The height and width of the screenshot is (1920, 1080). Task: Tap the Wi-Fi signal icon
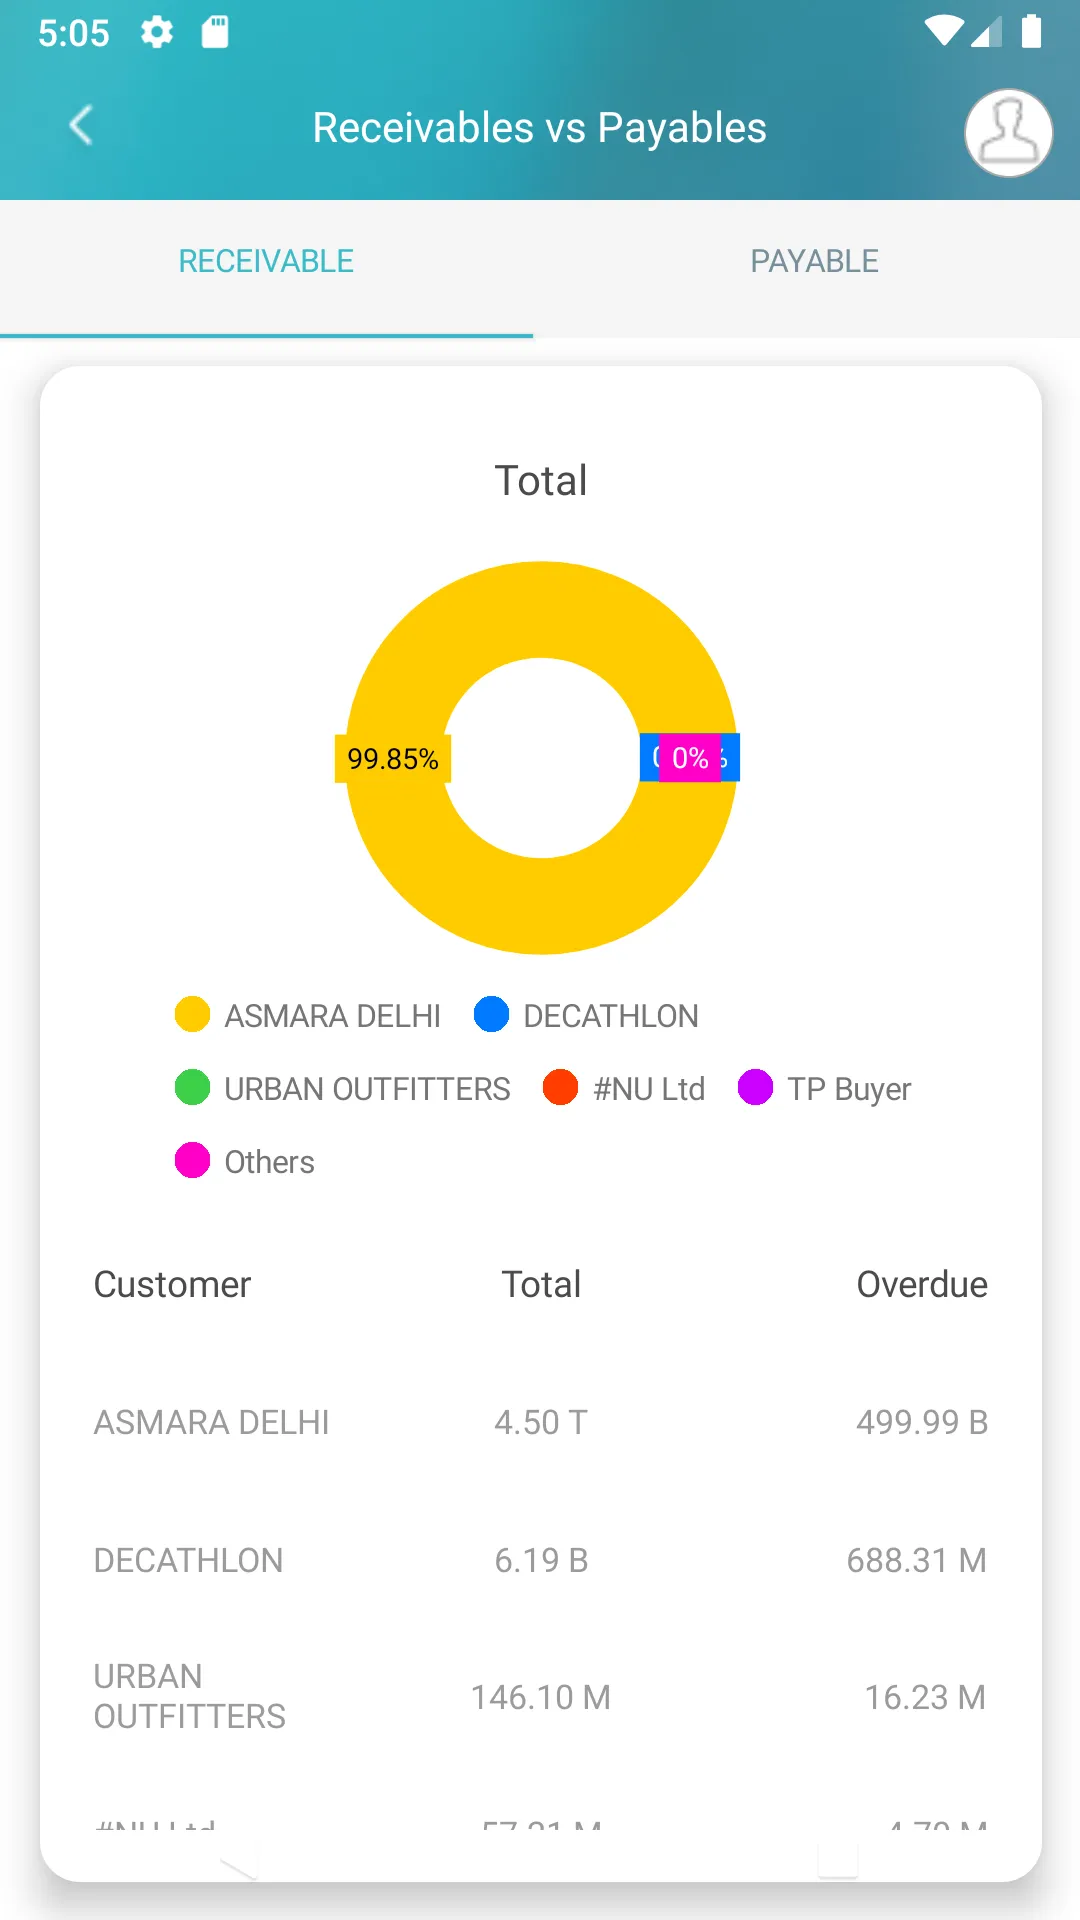click(943, 32)
